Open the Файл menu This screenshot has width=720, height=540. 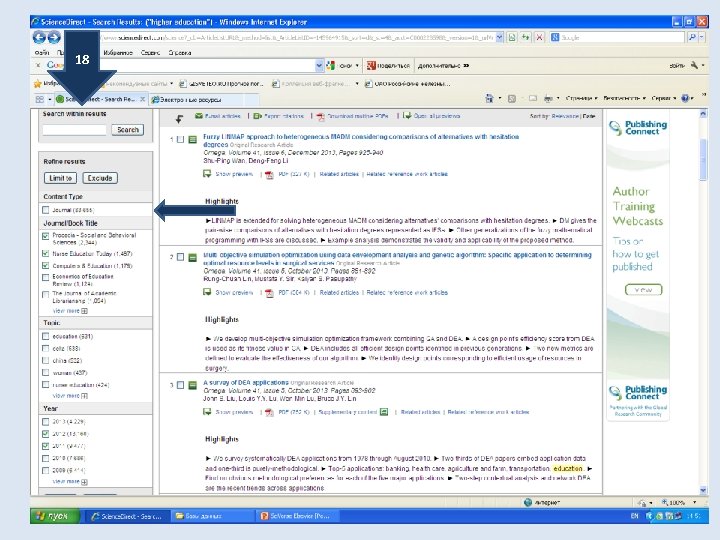click(41, 52)
